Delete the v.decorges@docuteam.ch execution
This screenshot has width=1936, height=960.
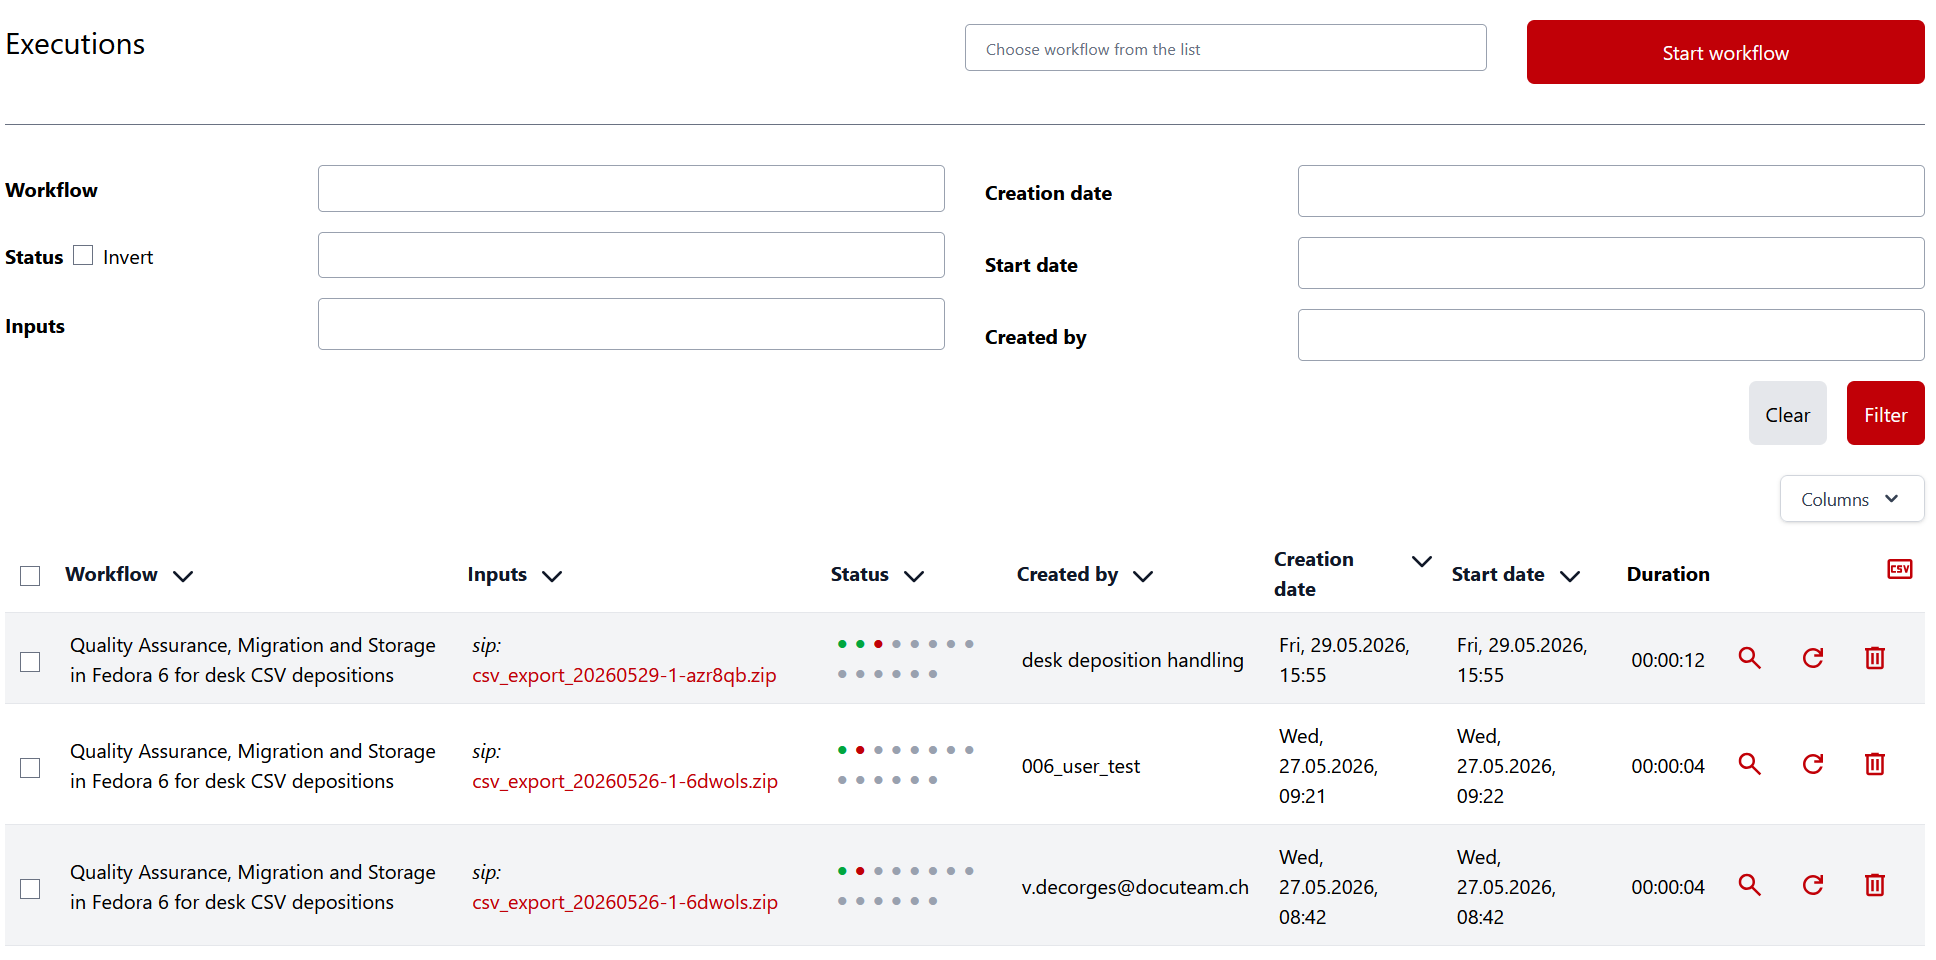(x=1875, y=885)
